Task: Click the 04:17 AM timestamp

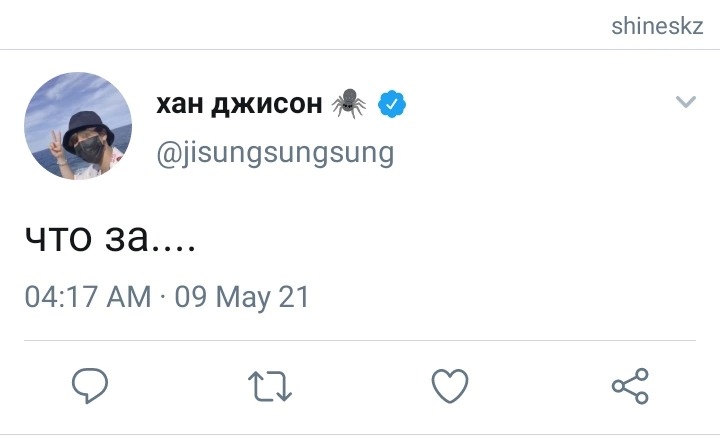Action: (88, 297)
